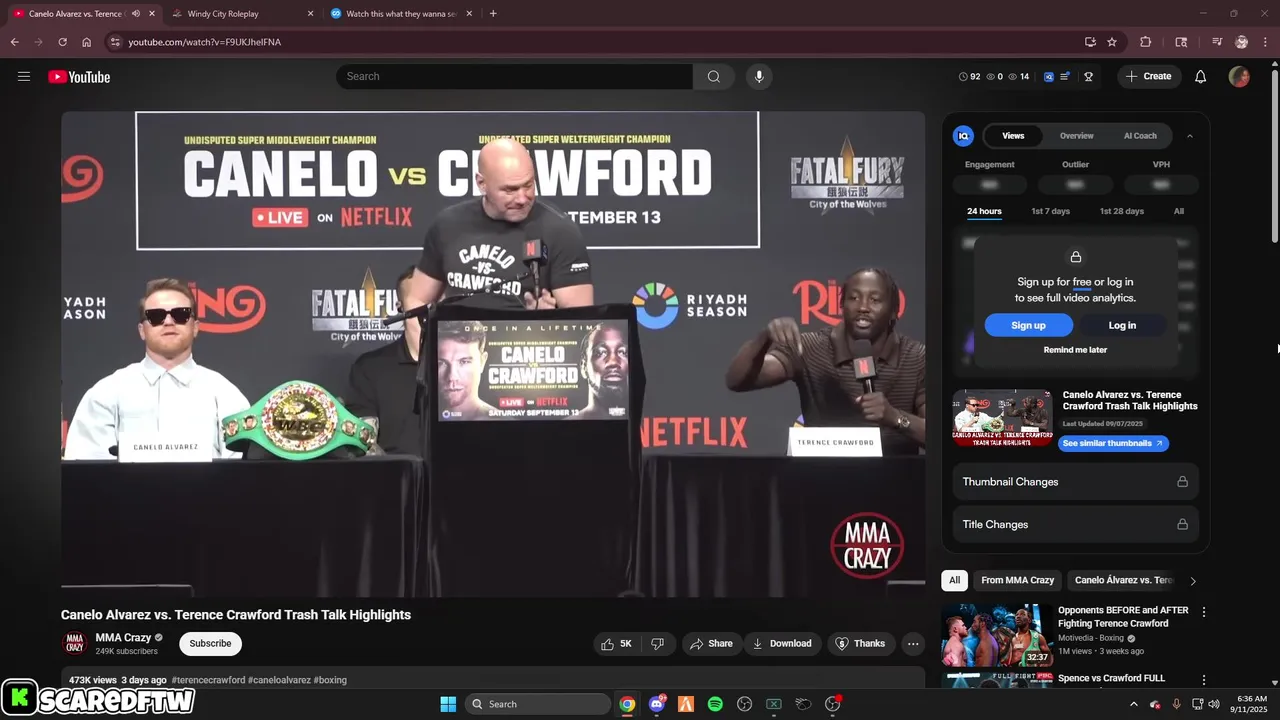Image resolution: width=1280 pixels, height=720 pixels.
Task: Mute the Canelo Alvarez tab audio
Action: point(136,14)
